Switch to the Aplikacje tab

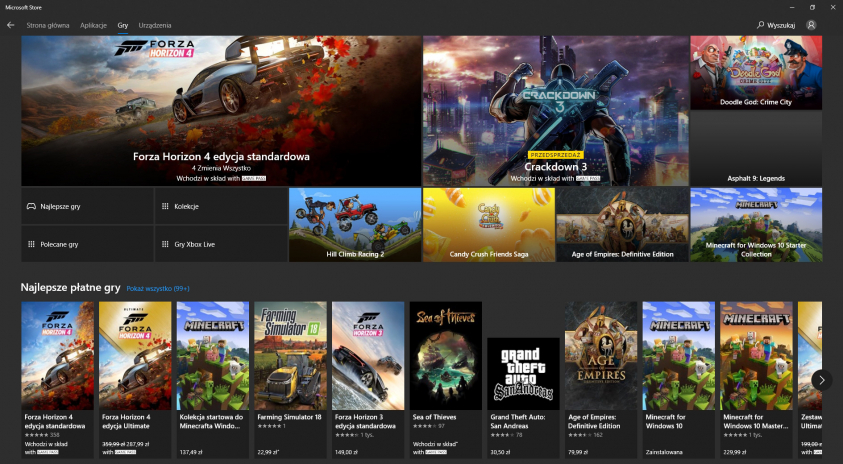point(94,24)
